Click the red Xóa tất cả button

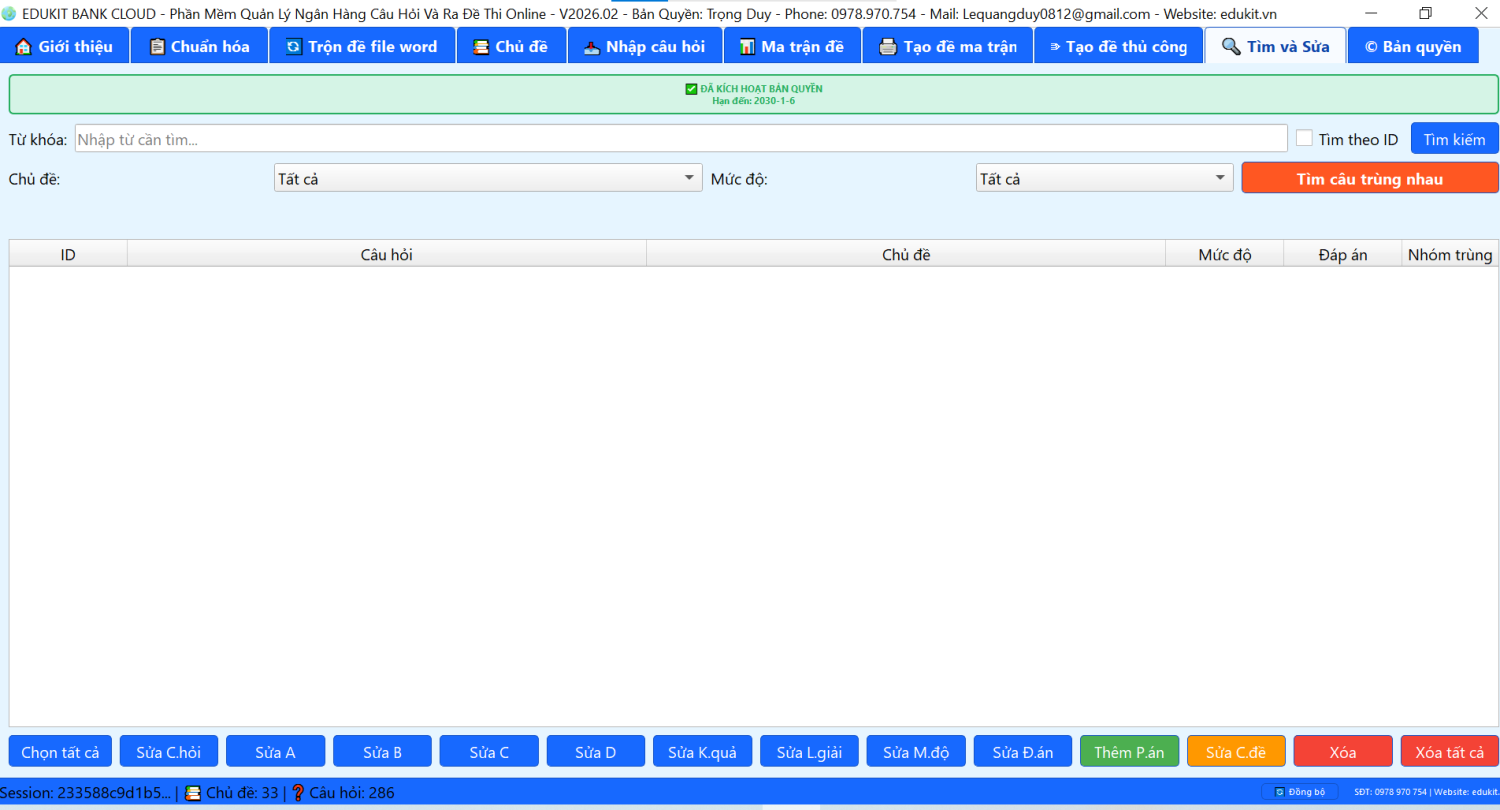[1449, 752]
